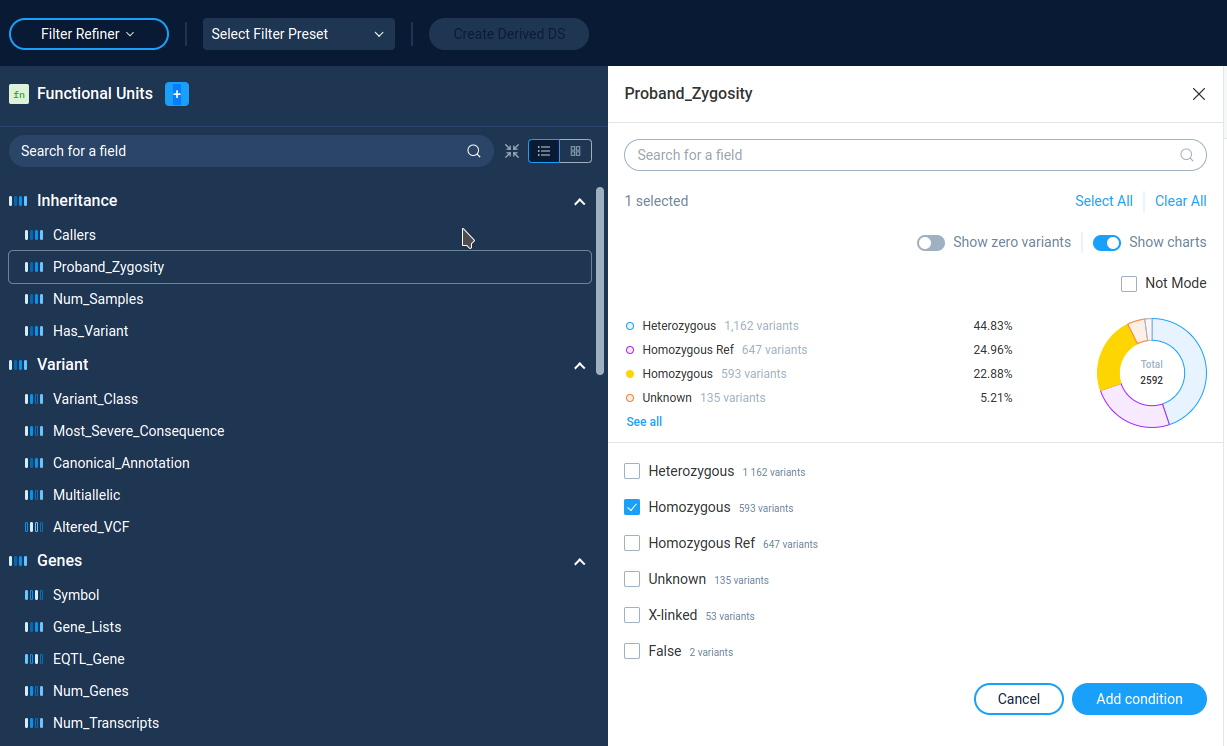The width and height of the screenshot is (1227, 746).
Task: Check the Unknown checkbox
Action: tap(632, 579)
